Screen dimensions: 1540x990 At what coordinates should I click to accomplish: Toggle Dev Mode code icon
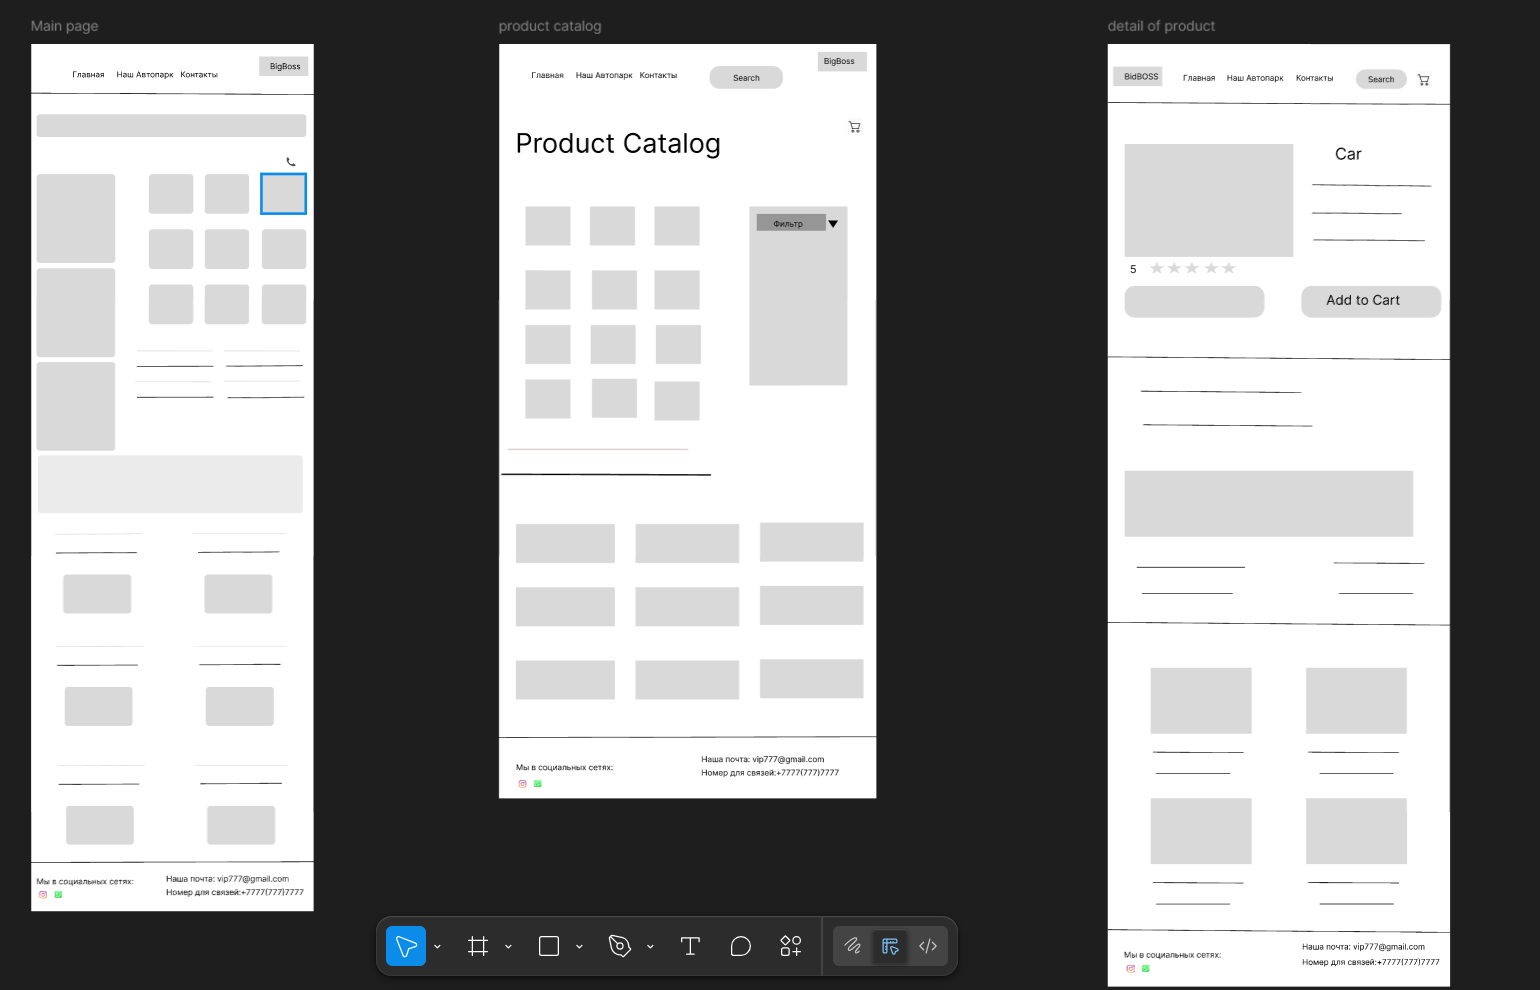(x=928, y=946)
